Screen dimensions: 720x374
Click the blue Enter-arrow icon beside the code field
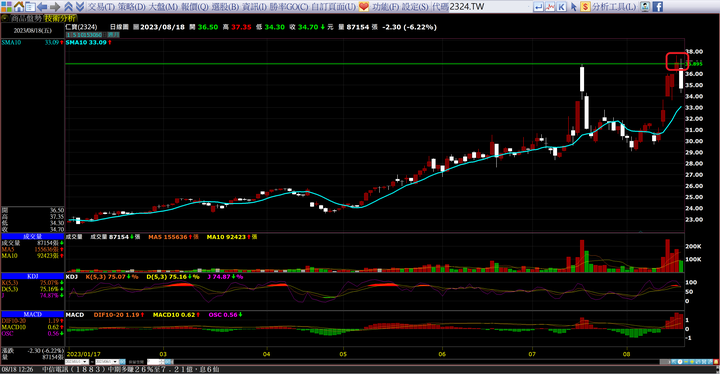click(x=538, y=6)
